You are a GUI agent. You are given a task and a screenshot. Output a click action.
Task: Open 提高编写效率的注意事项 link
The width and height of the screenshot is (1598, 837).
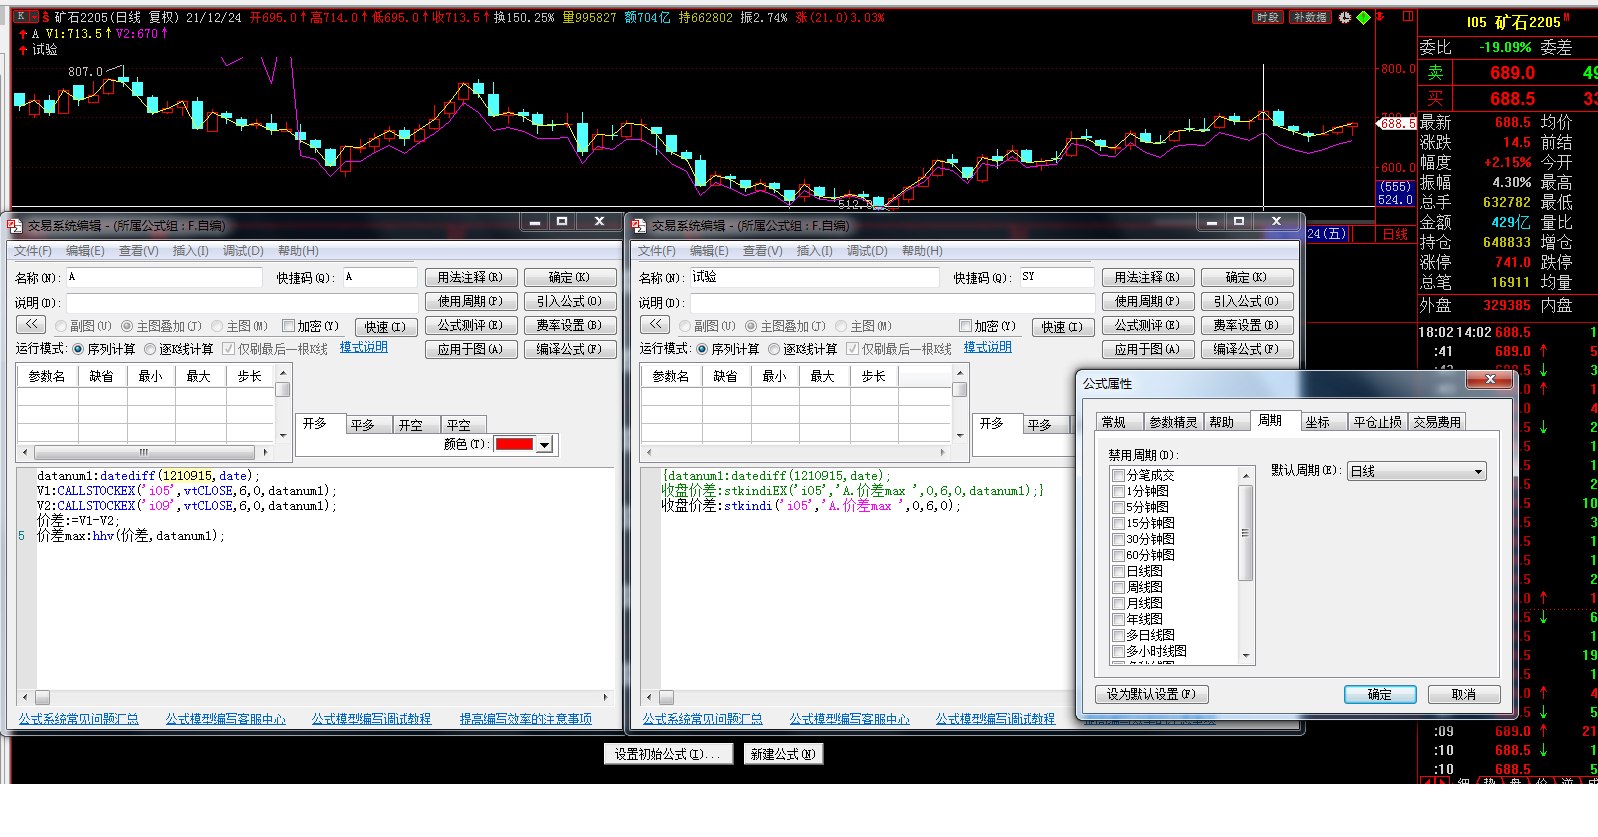(526, 718)
